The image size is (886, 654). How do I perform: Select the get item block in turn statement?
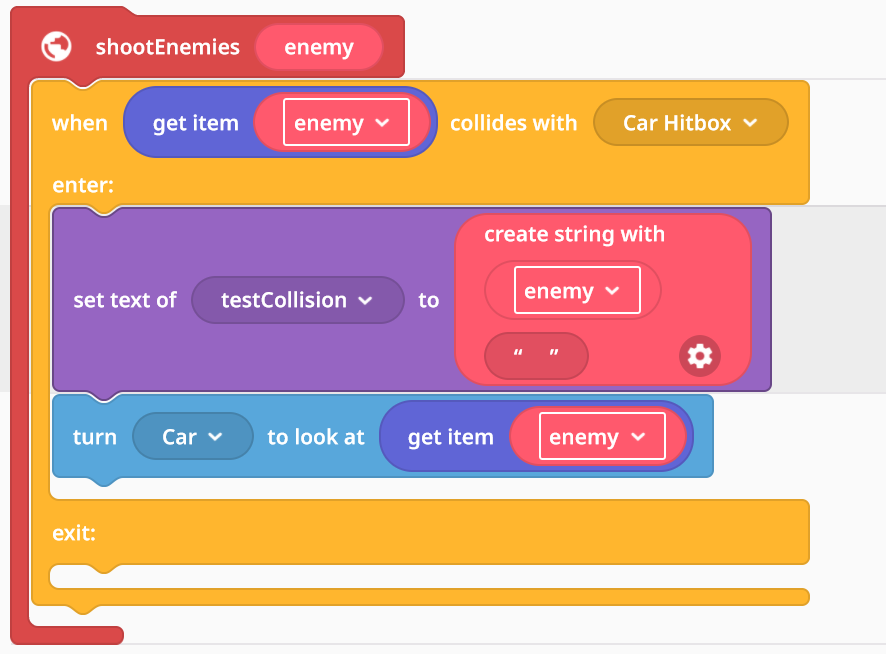pyautogui.click(x=450, y=437)
